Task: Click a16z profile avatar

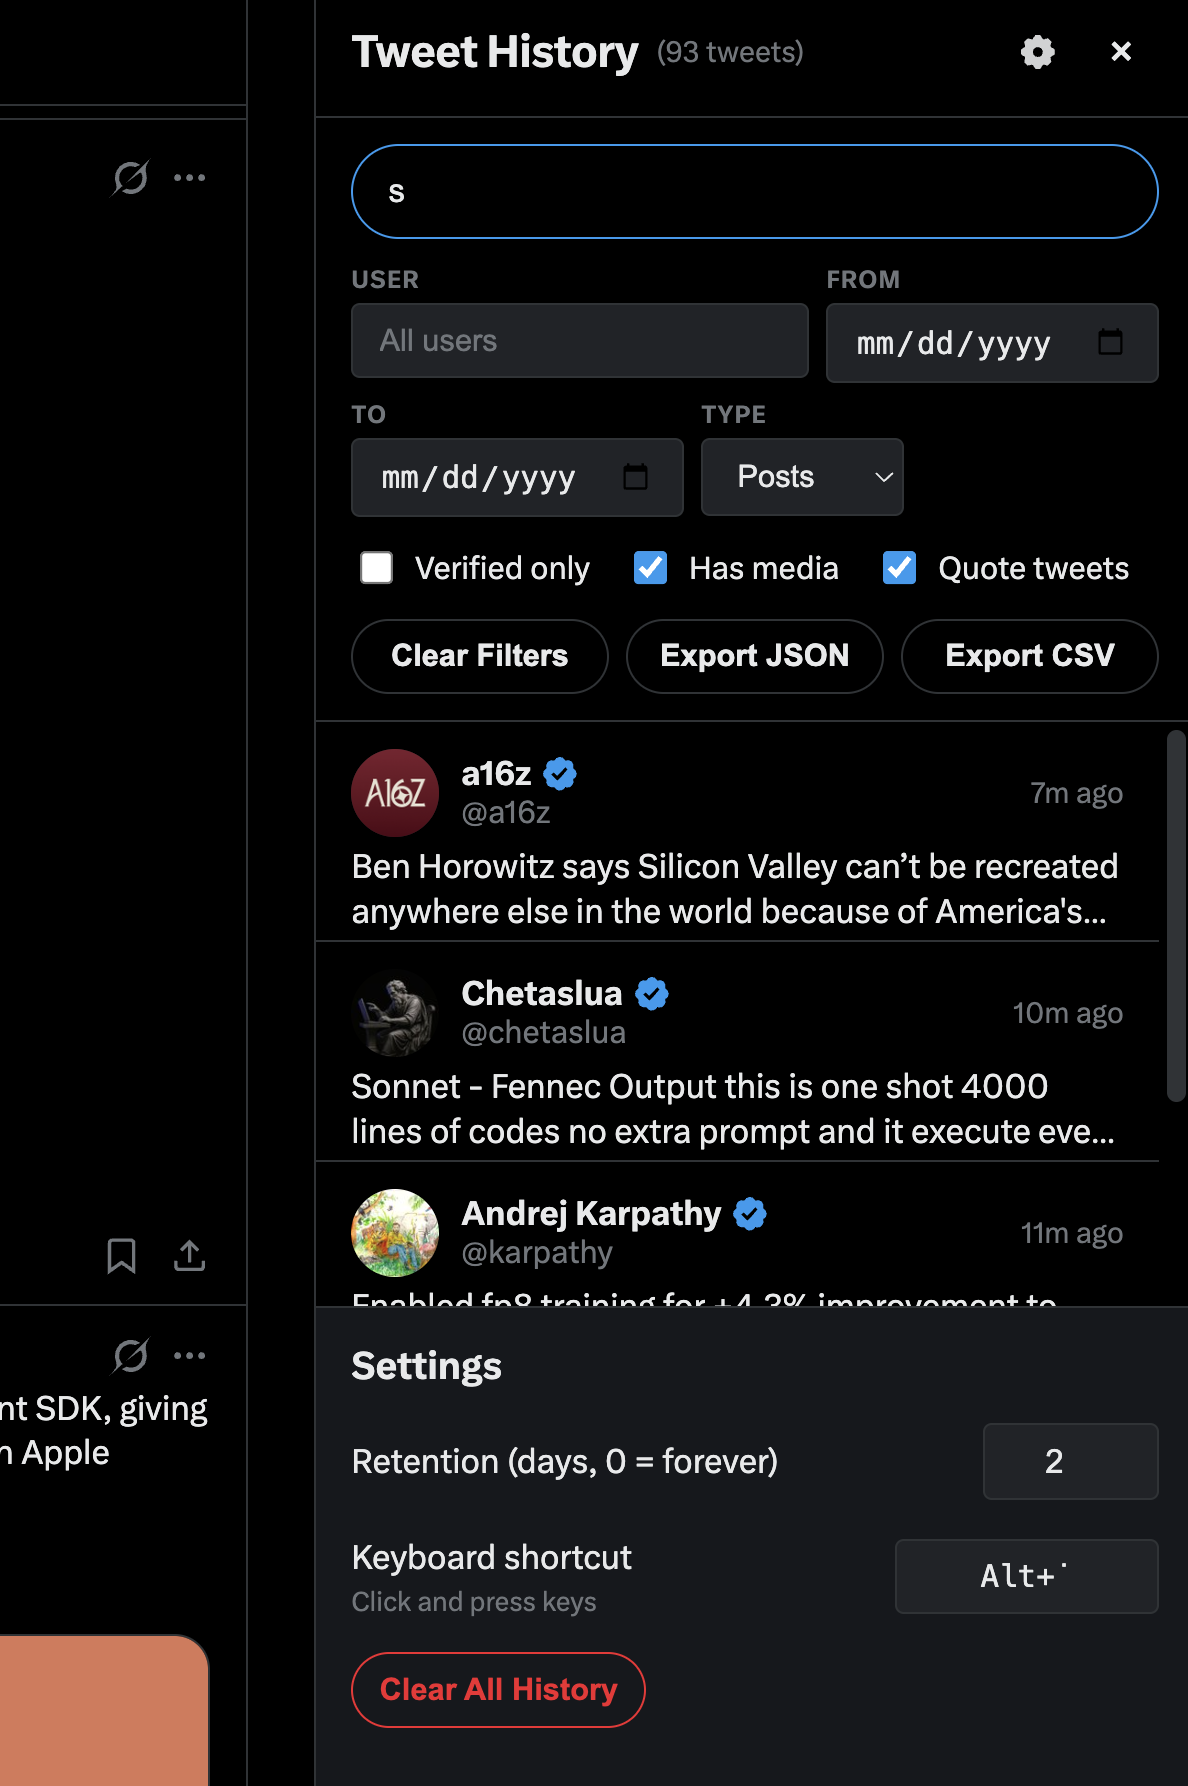Action: [395, 793]
